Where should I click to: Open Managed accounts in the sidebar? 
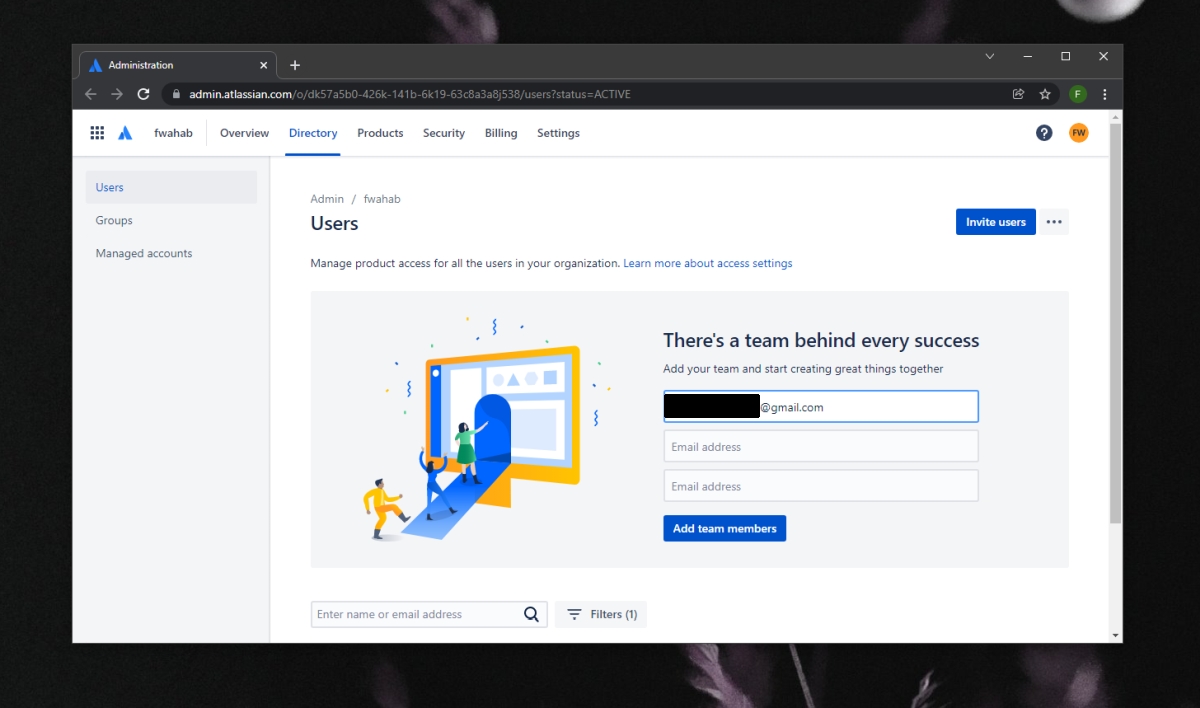pos(171,253)
